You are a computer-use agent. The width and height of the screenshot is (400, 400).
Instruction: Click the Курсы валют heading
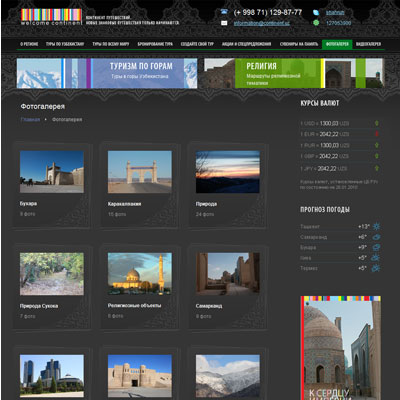tap(320, 103)
